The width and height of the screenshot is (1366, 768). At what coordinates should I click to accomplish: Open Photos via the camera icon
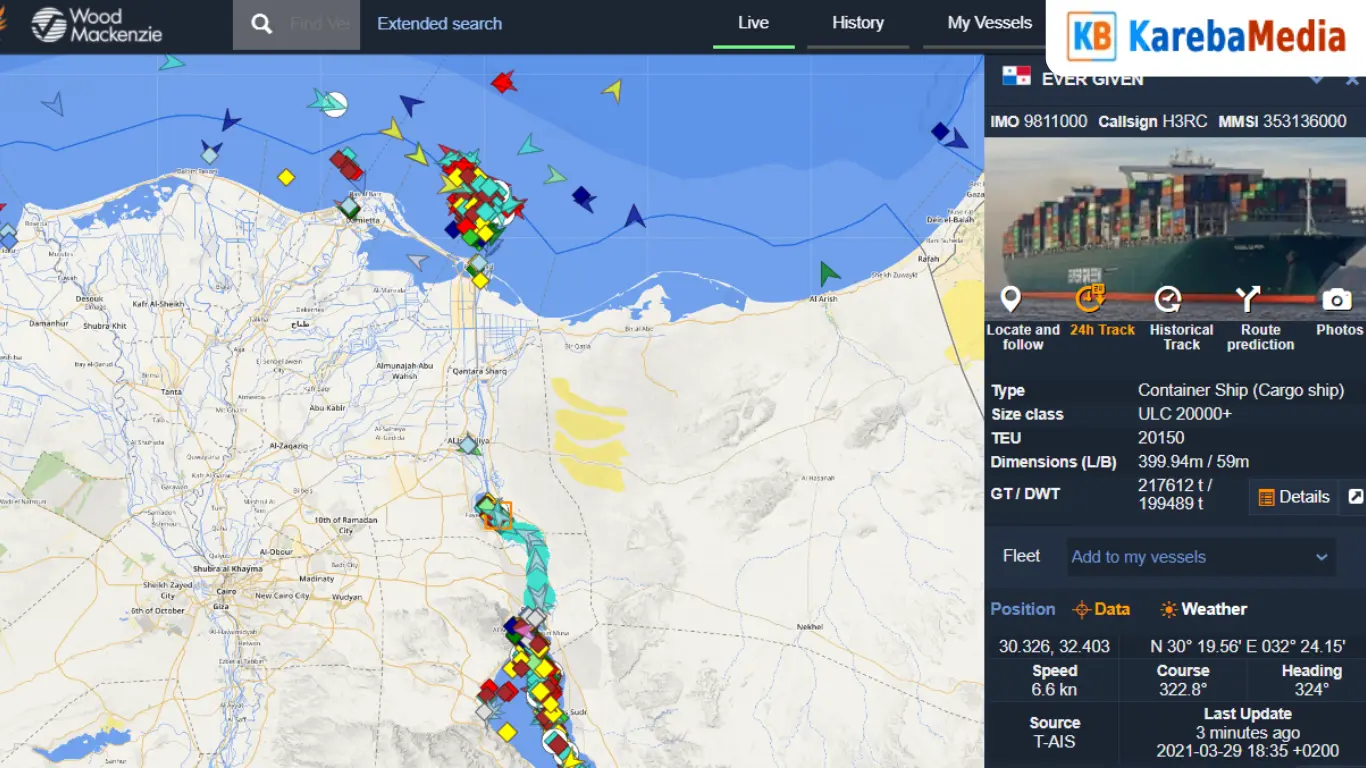[1337, 300]
